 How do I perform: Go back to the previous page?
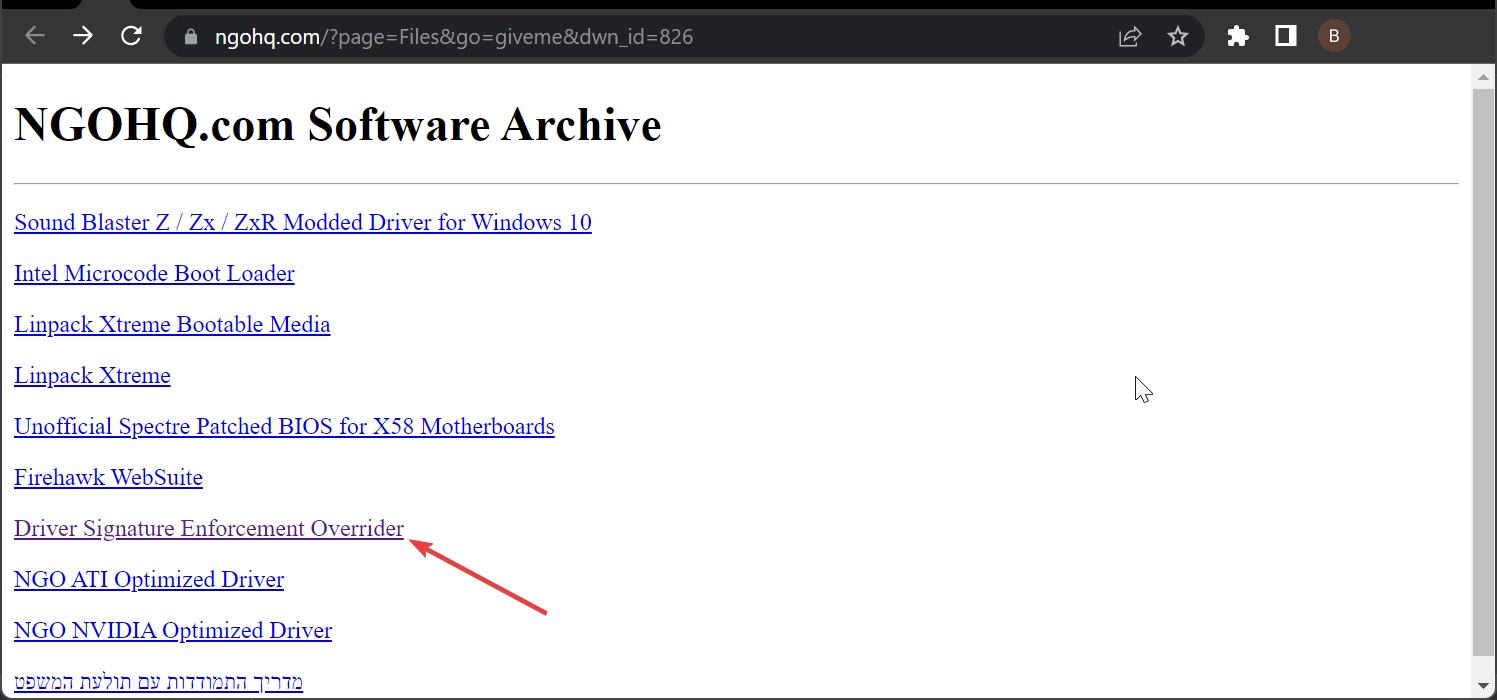(x=35, y=37)
